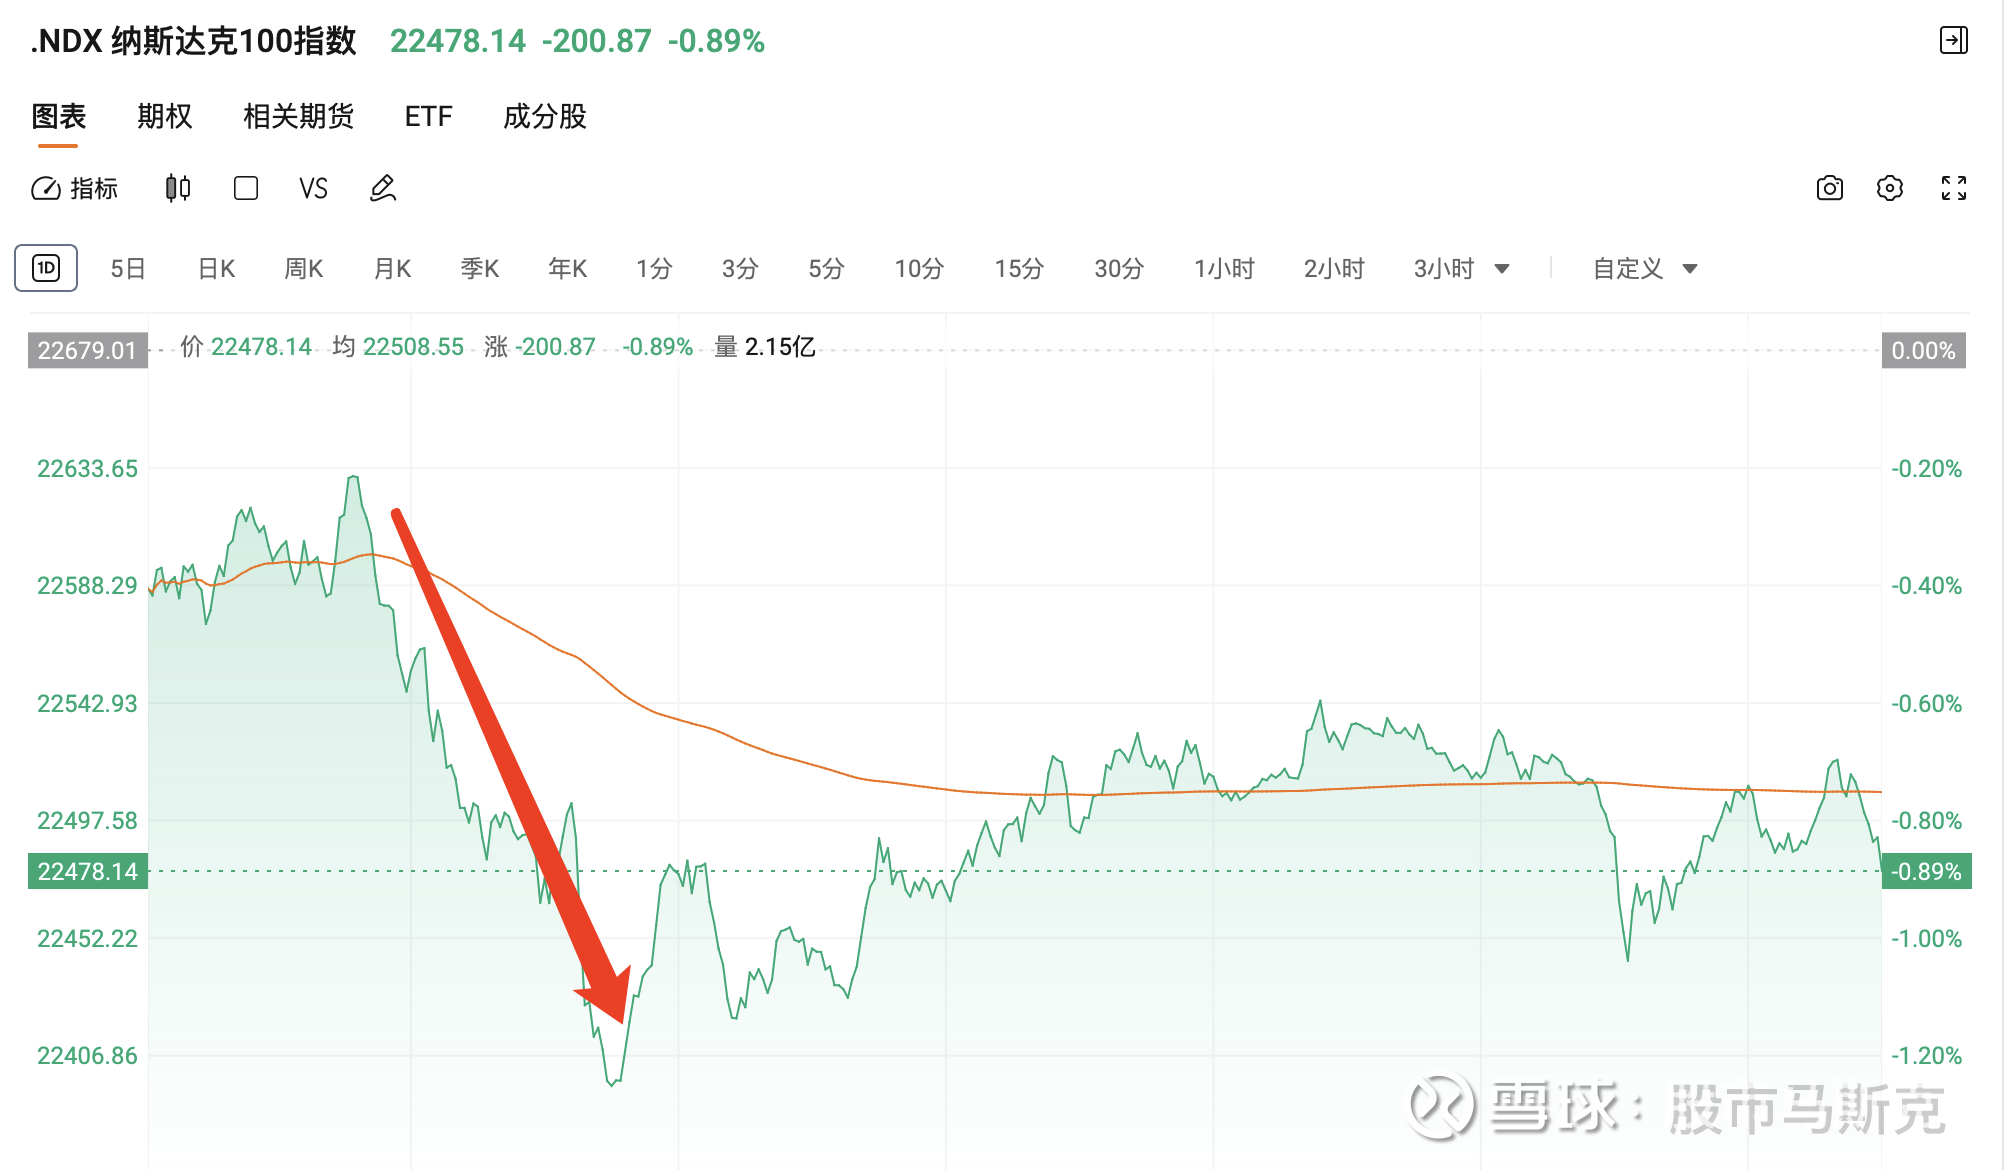The height and width of the screenshot is (1170, 2004).
Task: Open the 期权 options tab
Action: click(x=164, y=117)
